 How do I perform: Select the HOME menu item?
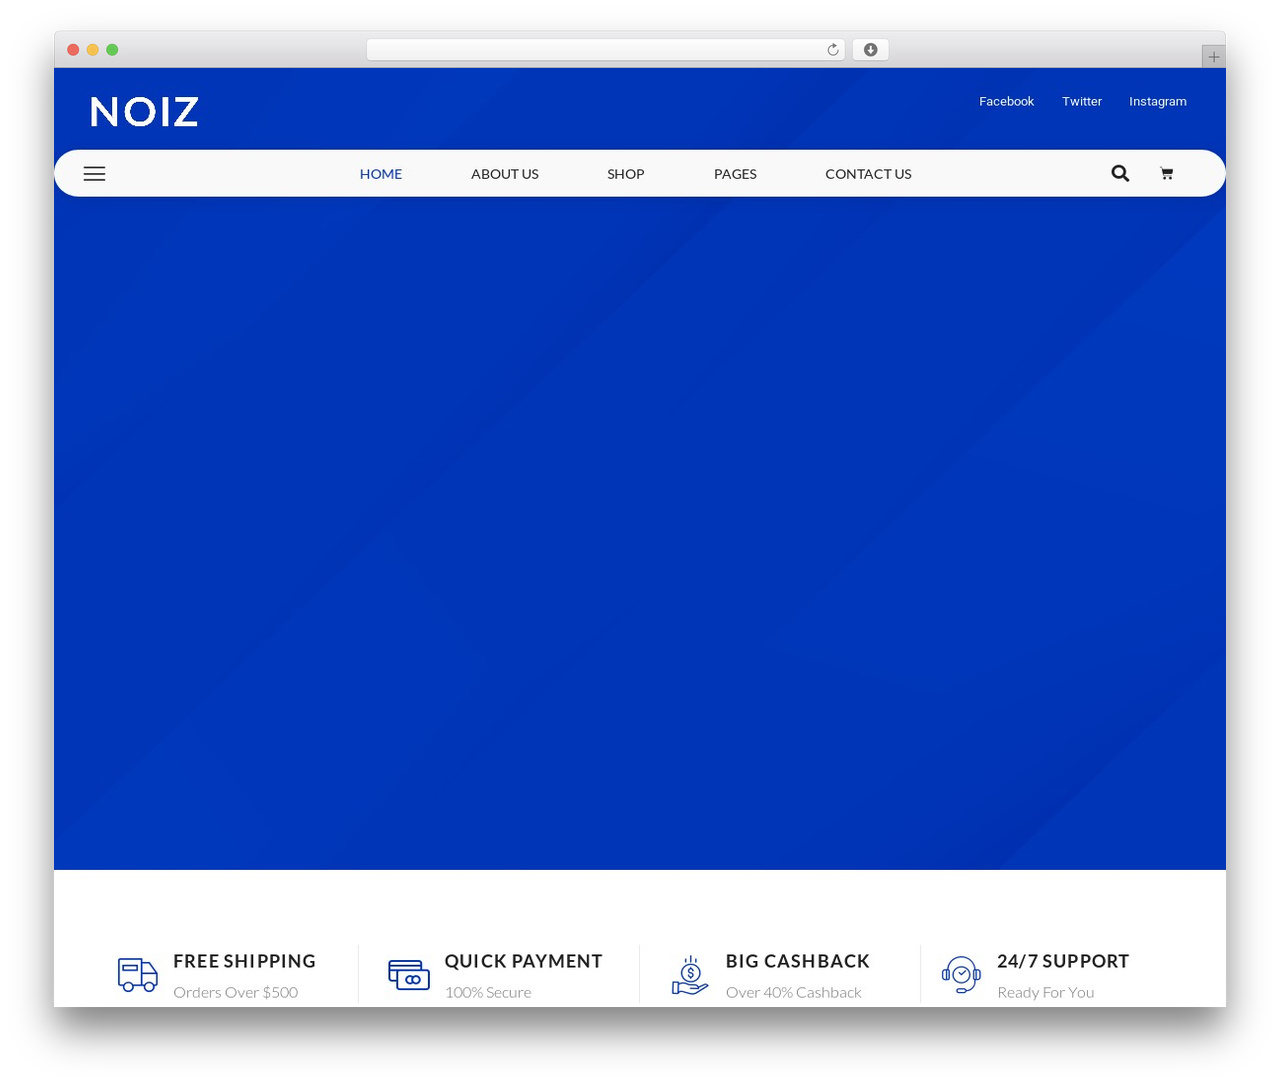[x=381, y=174]
